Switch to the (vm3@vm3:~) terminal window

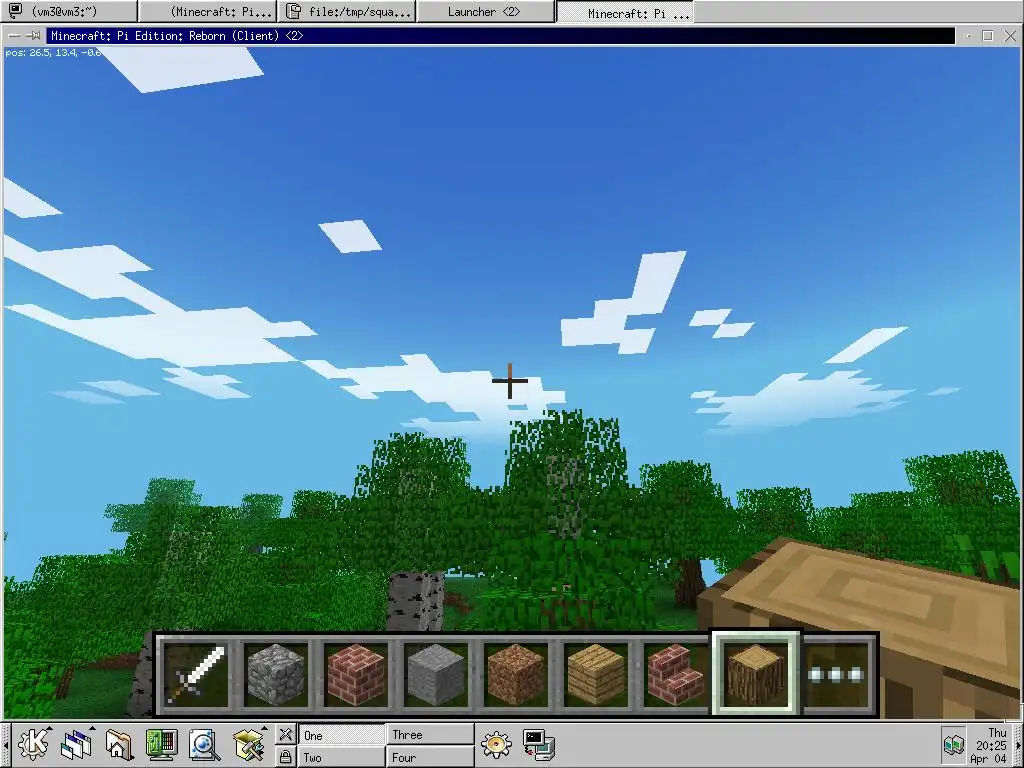[x=69, y=11]
